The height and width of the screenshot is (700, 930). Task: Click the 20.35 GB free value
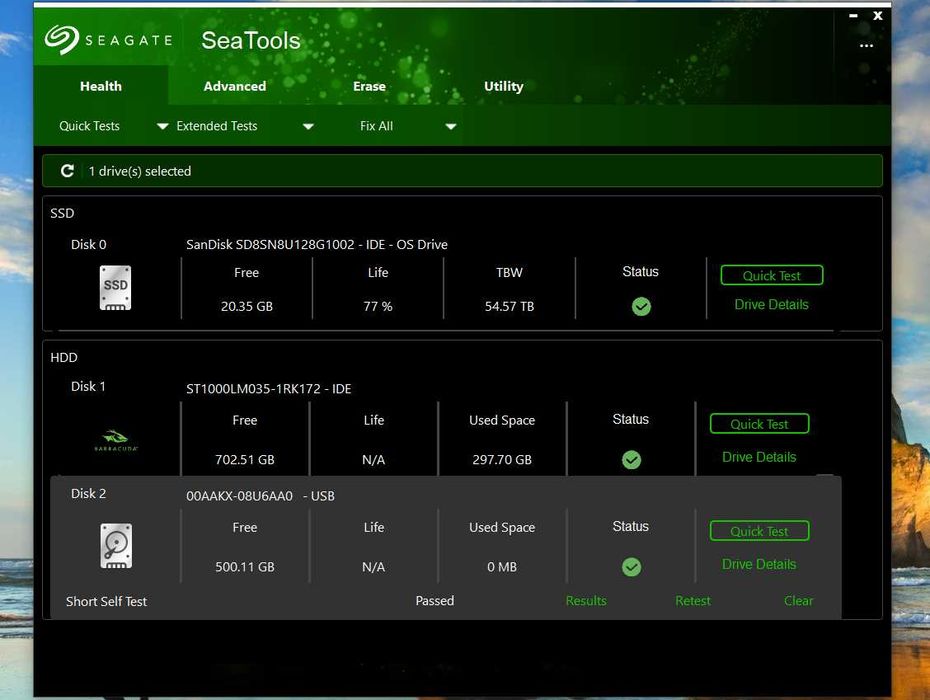tap(247, 306)
